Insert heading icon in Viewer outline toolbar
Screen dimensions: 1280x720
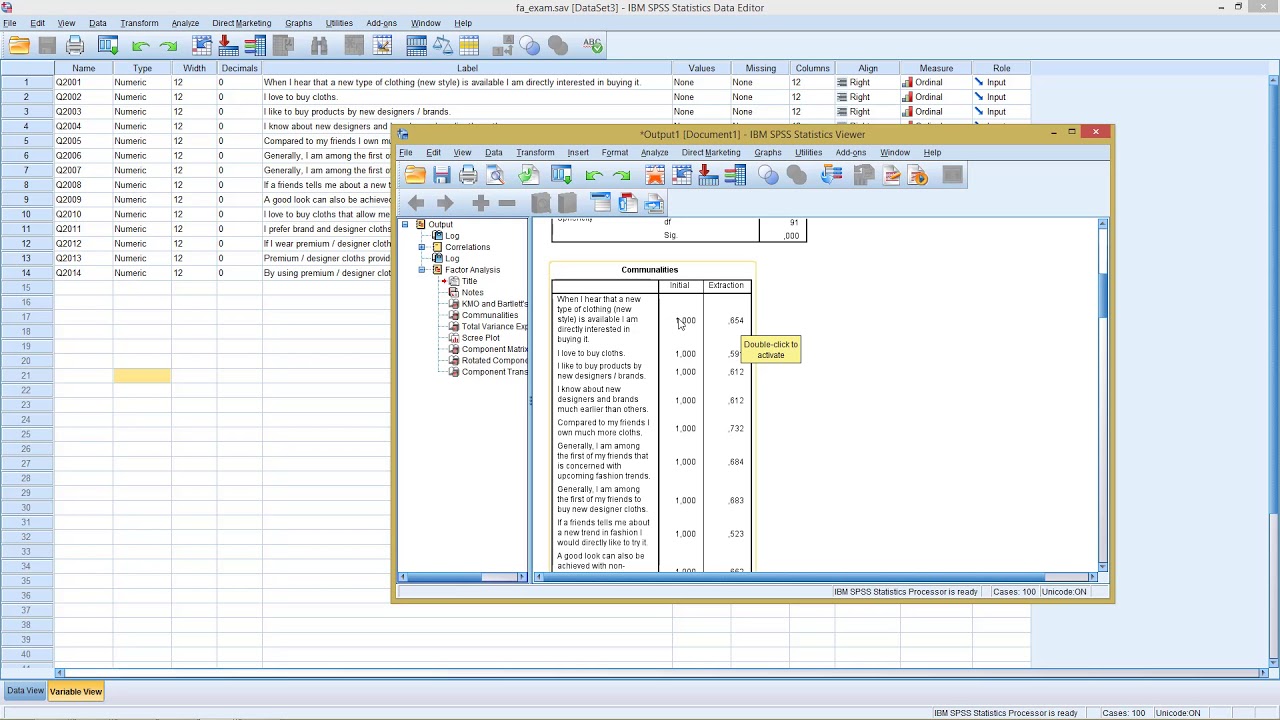[601, 203]
